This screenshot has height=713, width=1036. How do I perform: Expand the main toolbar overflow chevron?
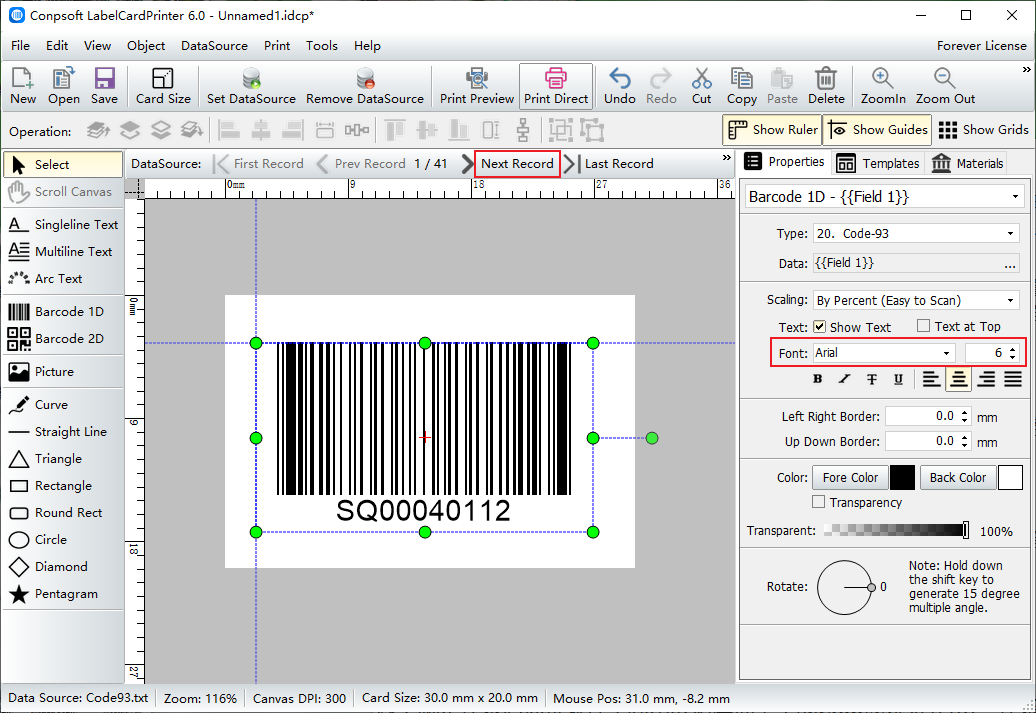[1026, 69]
